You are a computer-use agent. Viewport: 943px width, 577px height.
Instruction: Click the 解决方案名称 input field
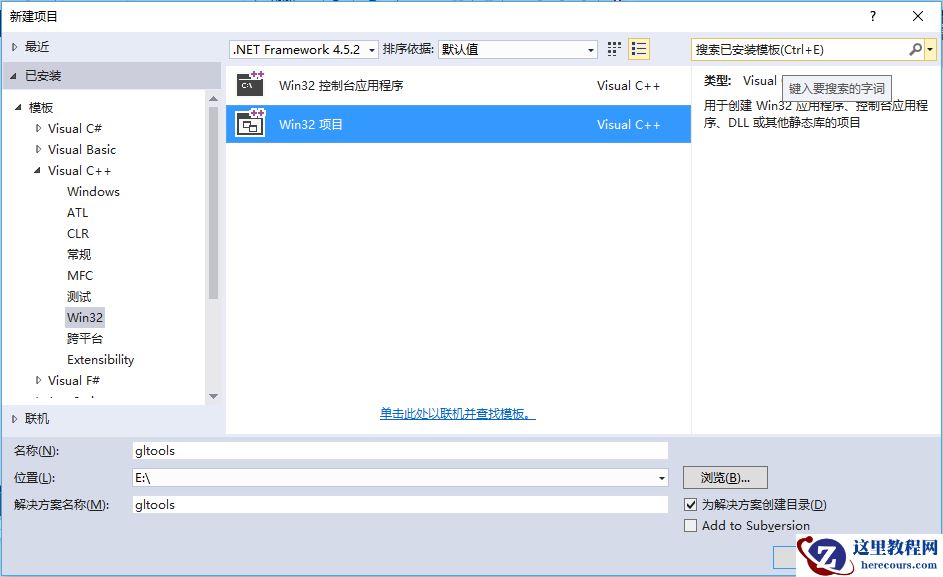coord(400,505)
